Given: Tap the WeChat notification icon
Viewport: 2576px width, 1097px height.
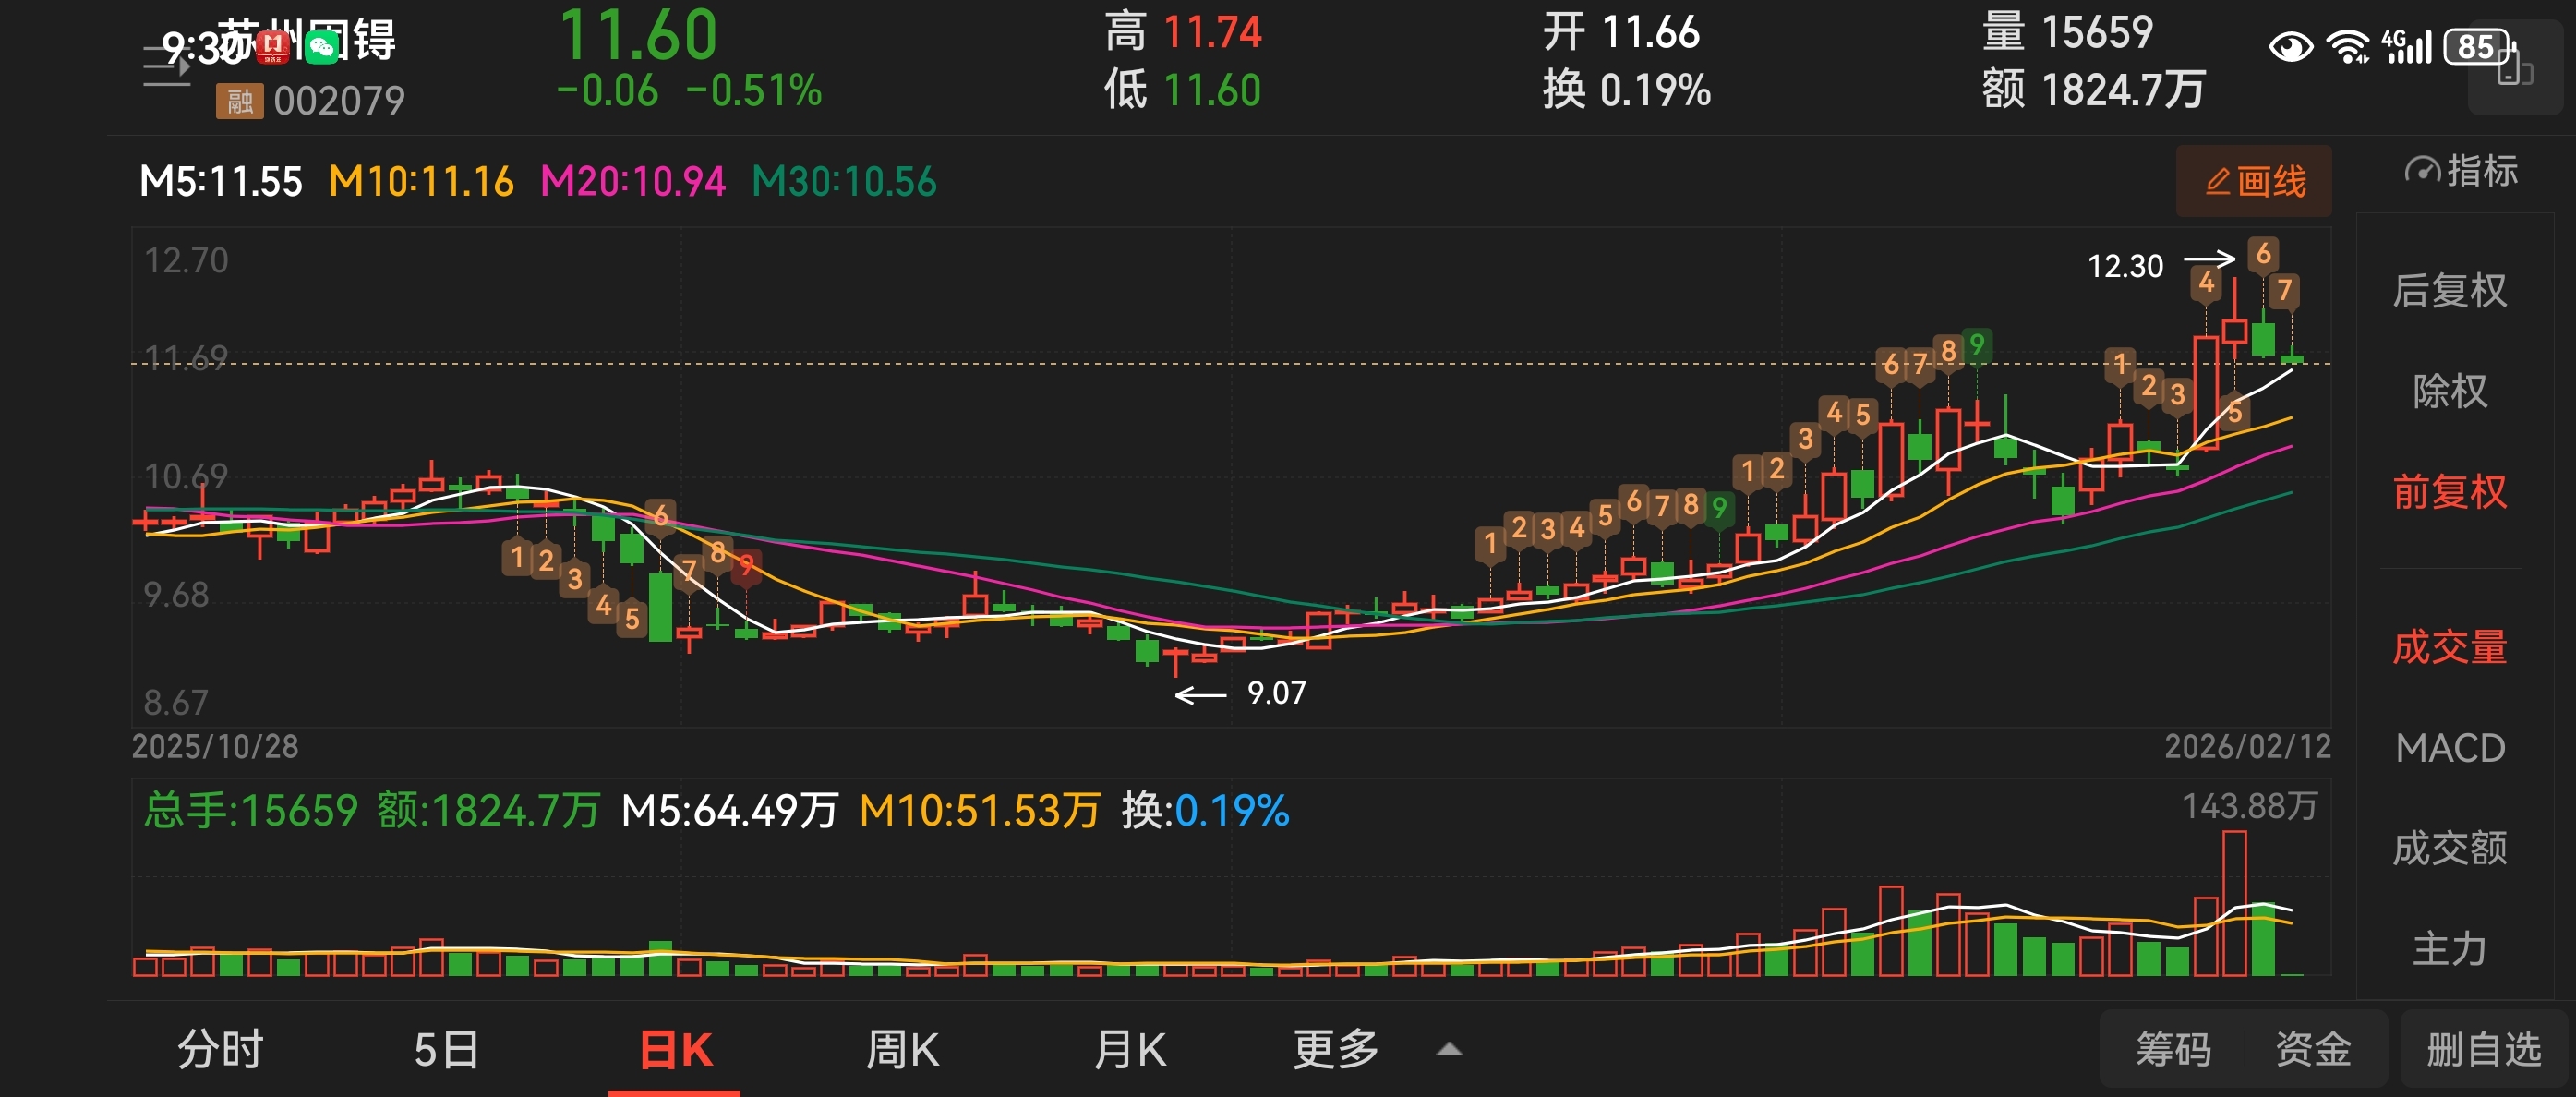Looking at the screenshot, I should [322, 47].
